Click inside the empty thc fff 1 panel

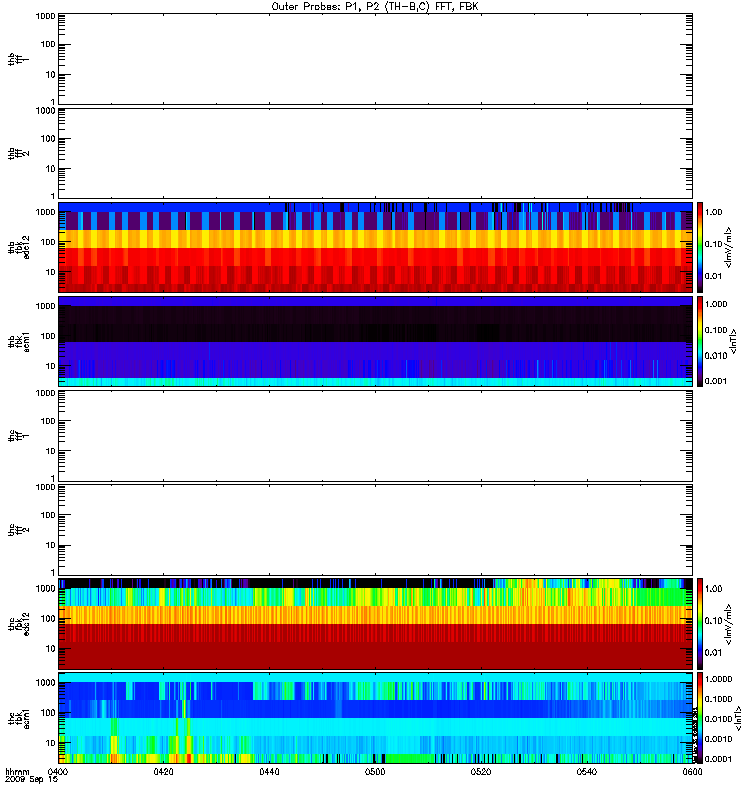(x=375, y=436)
